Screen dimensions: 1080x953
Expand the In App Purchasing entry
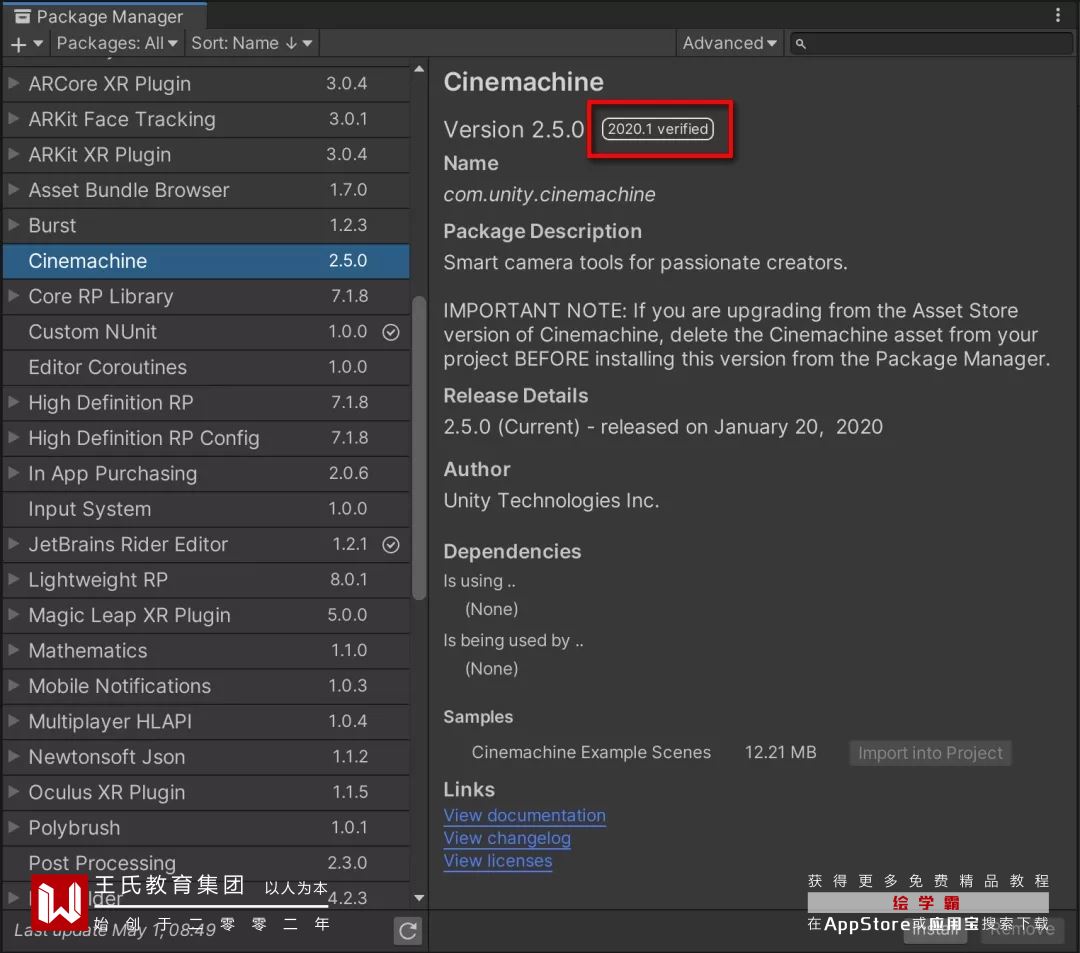(x=13, y=473)
